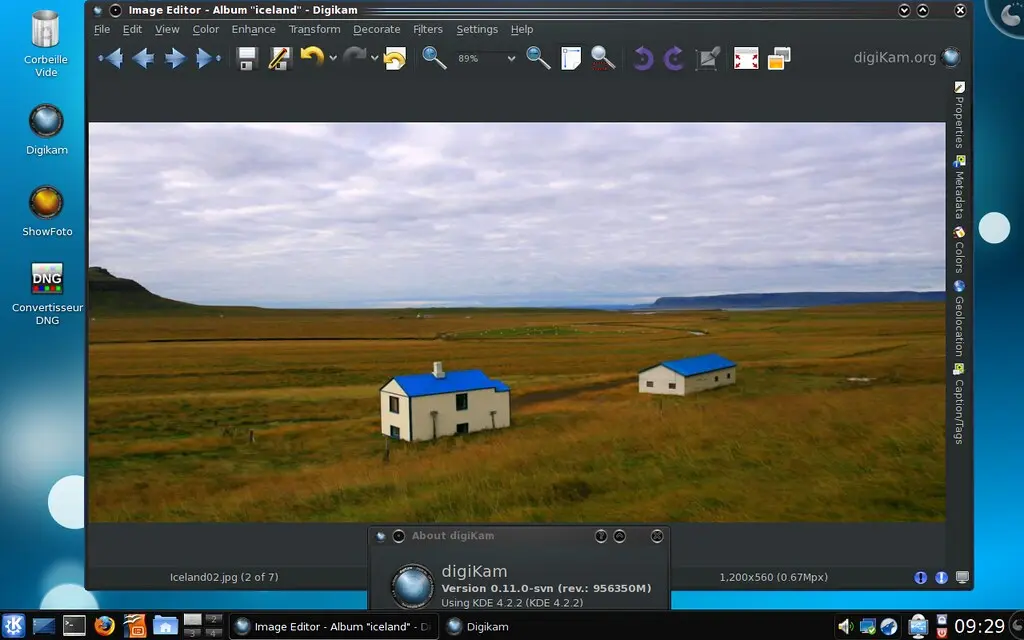
Task: Click the Save As pencil icon
Action: tap(279, 59)
